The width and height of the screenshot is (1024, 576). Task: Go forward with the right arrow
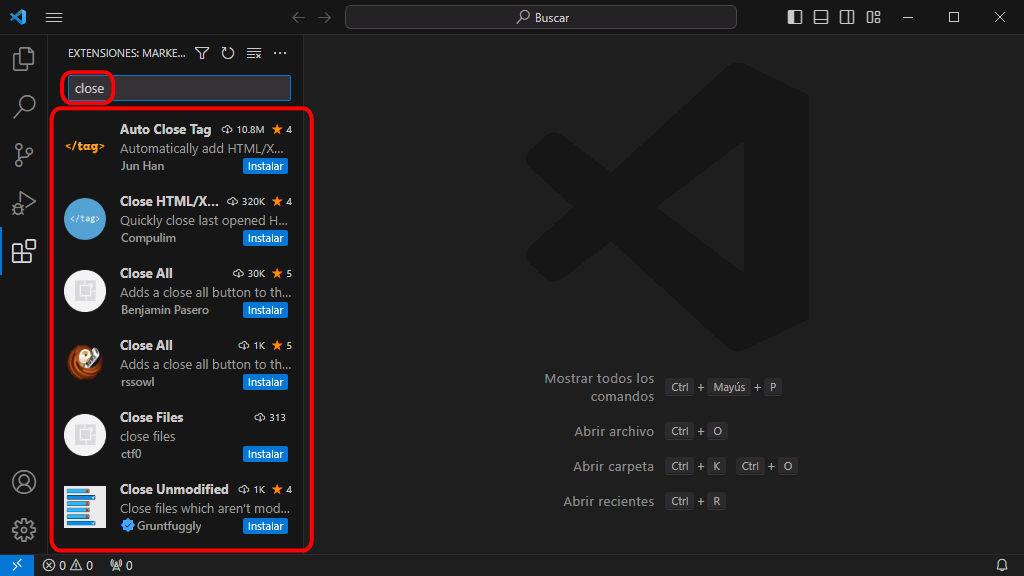[325, 18]
